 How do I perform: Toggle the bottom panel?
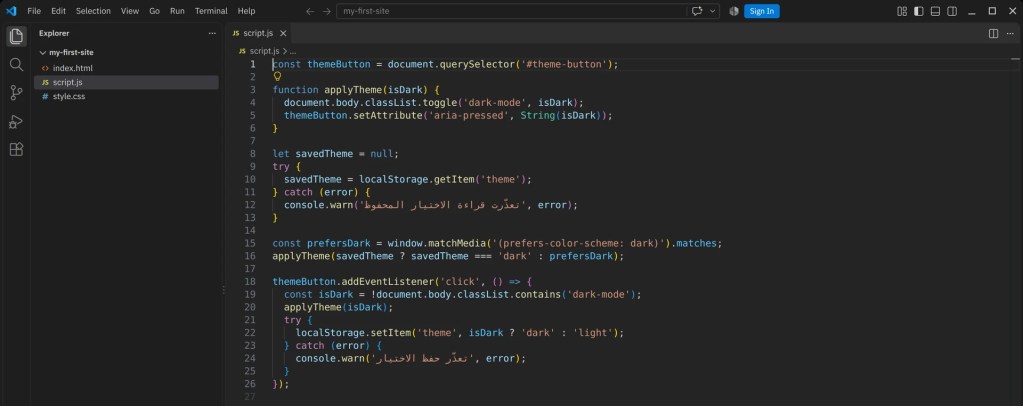pos(935,11)
